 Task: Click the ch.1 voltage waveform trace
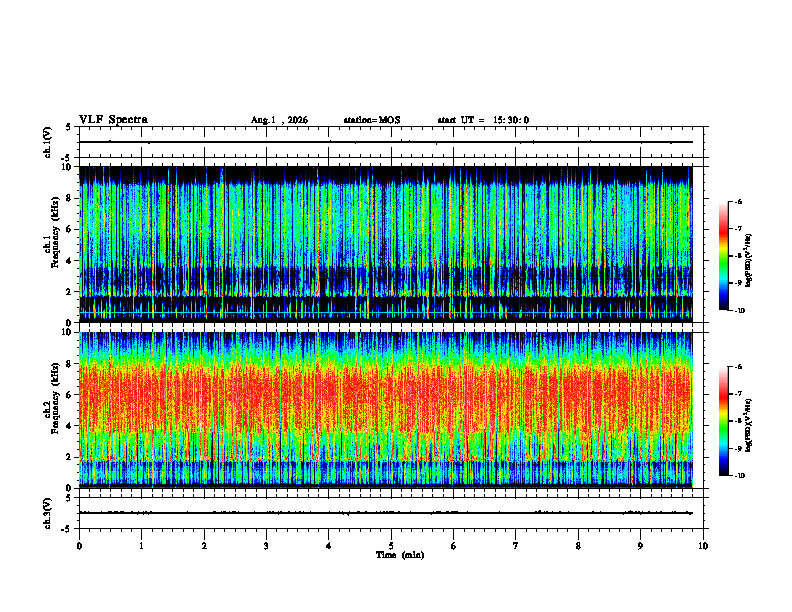point(386,142)
